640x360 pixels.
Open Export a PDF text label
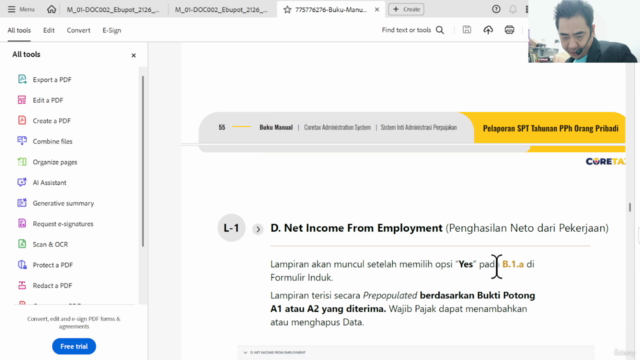pos(52,80)
